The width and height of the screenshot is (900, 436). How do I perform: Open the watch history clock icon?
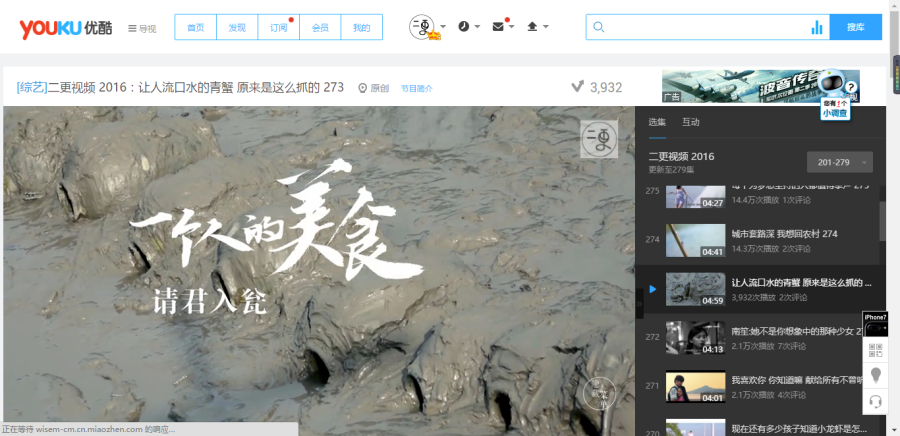point(464,26)
